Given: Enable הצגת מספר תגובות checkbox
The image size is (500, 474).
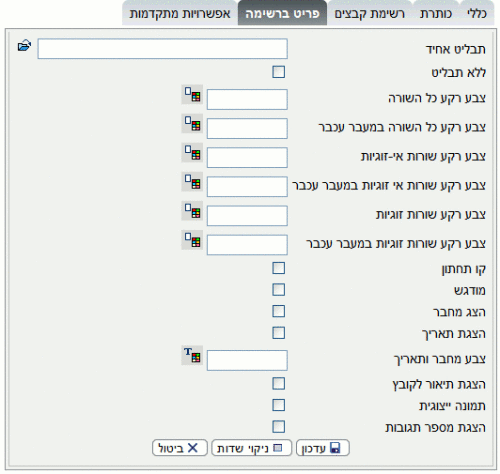Looking at the screenshot, I should pyautogui.click(x=279, y=427).
